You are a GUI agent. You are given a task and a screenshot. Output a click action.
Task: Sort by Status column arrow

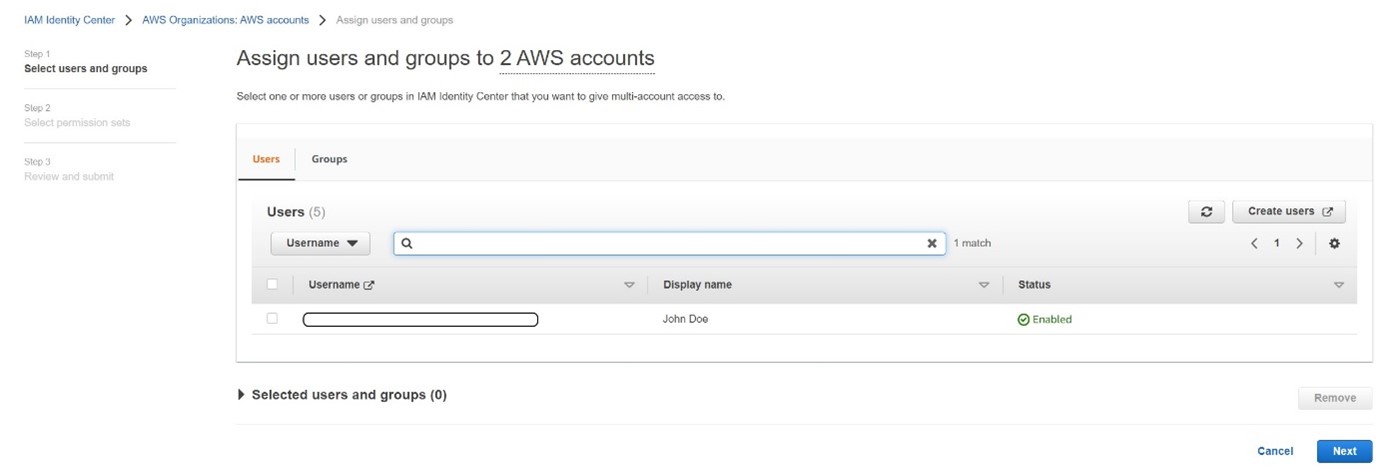(x=1339, y=285)
